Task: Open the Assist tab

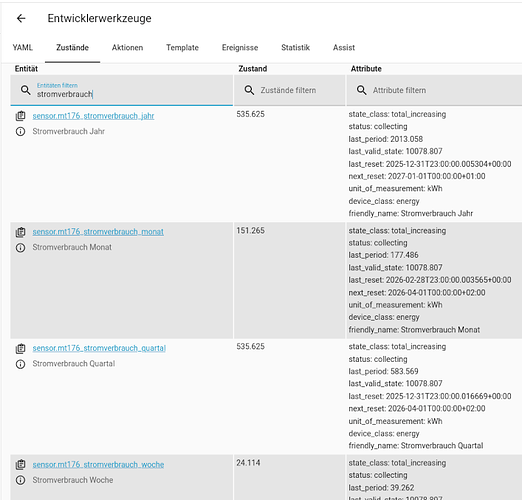Action: pyautogui.click(x=344, y=48)
